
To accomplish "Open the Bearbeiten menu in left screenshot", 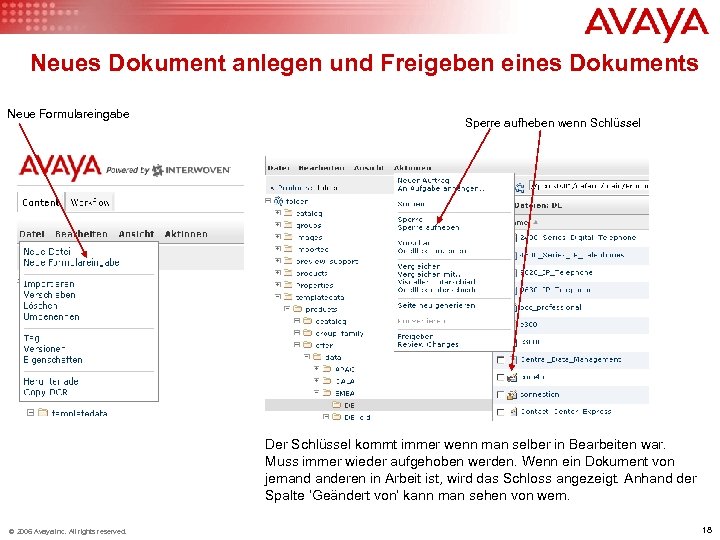I will (x=81, y=234).
